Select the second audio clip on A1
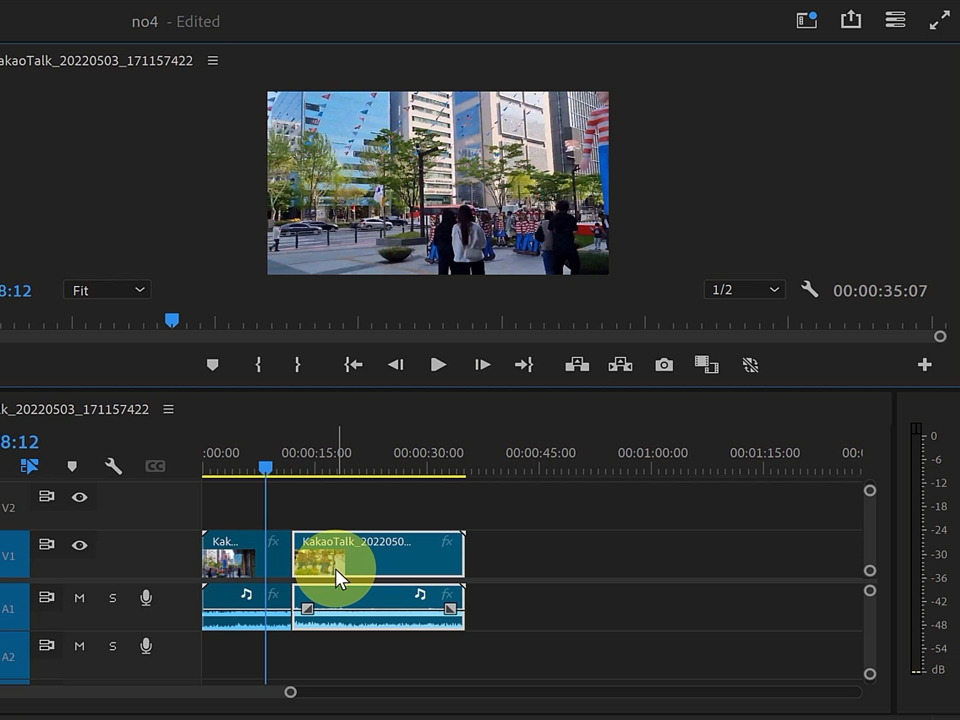Screen dimensions: 960x720 [378, 607]
